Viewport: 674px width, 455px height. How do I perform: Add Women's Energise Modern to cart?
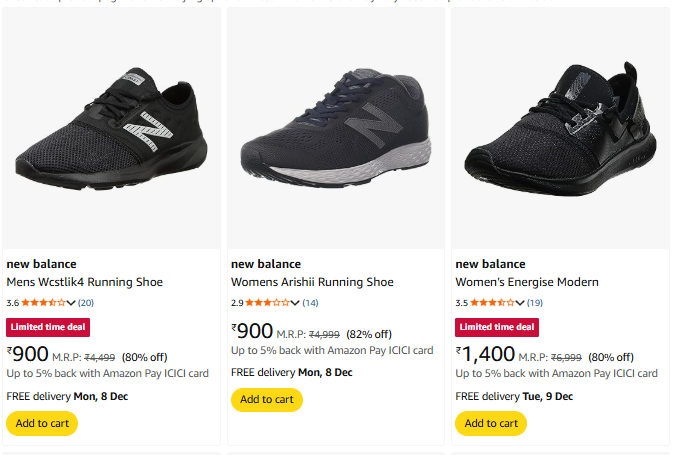point(490,423)
